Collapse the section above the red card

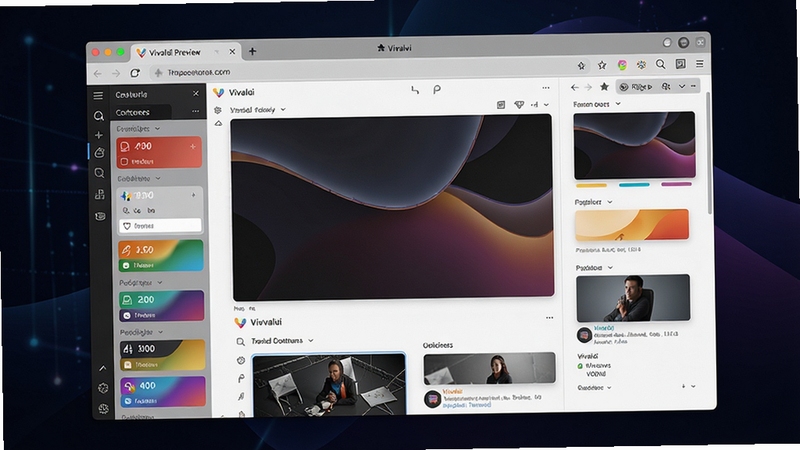coord(157,129)
